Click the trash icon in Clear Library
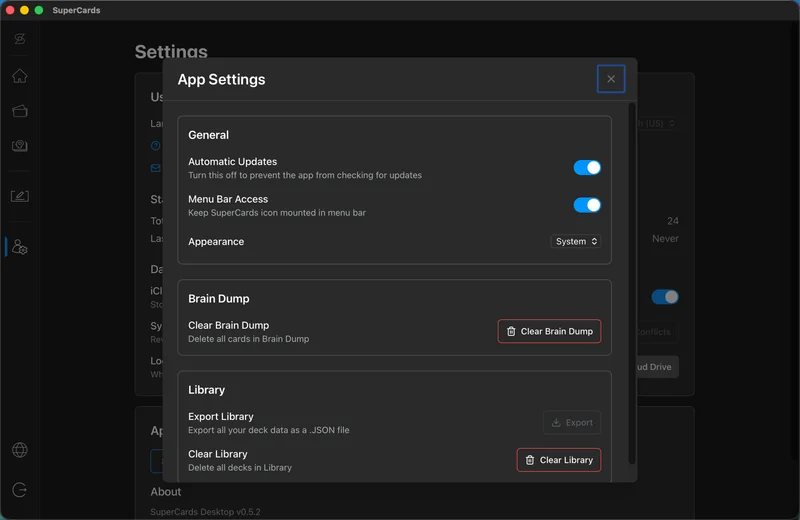The height and width of the screenshot is (520, 800). [530, 460]
